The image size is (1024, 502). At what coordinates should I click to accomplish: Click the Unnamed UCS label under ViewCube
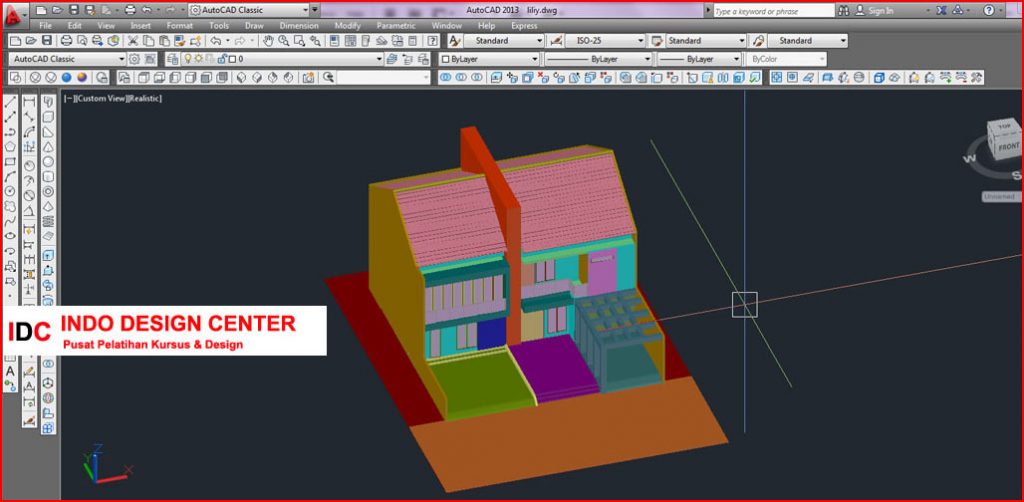click(1001, 196)
